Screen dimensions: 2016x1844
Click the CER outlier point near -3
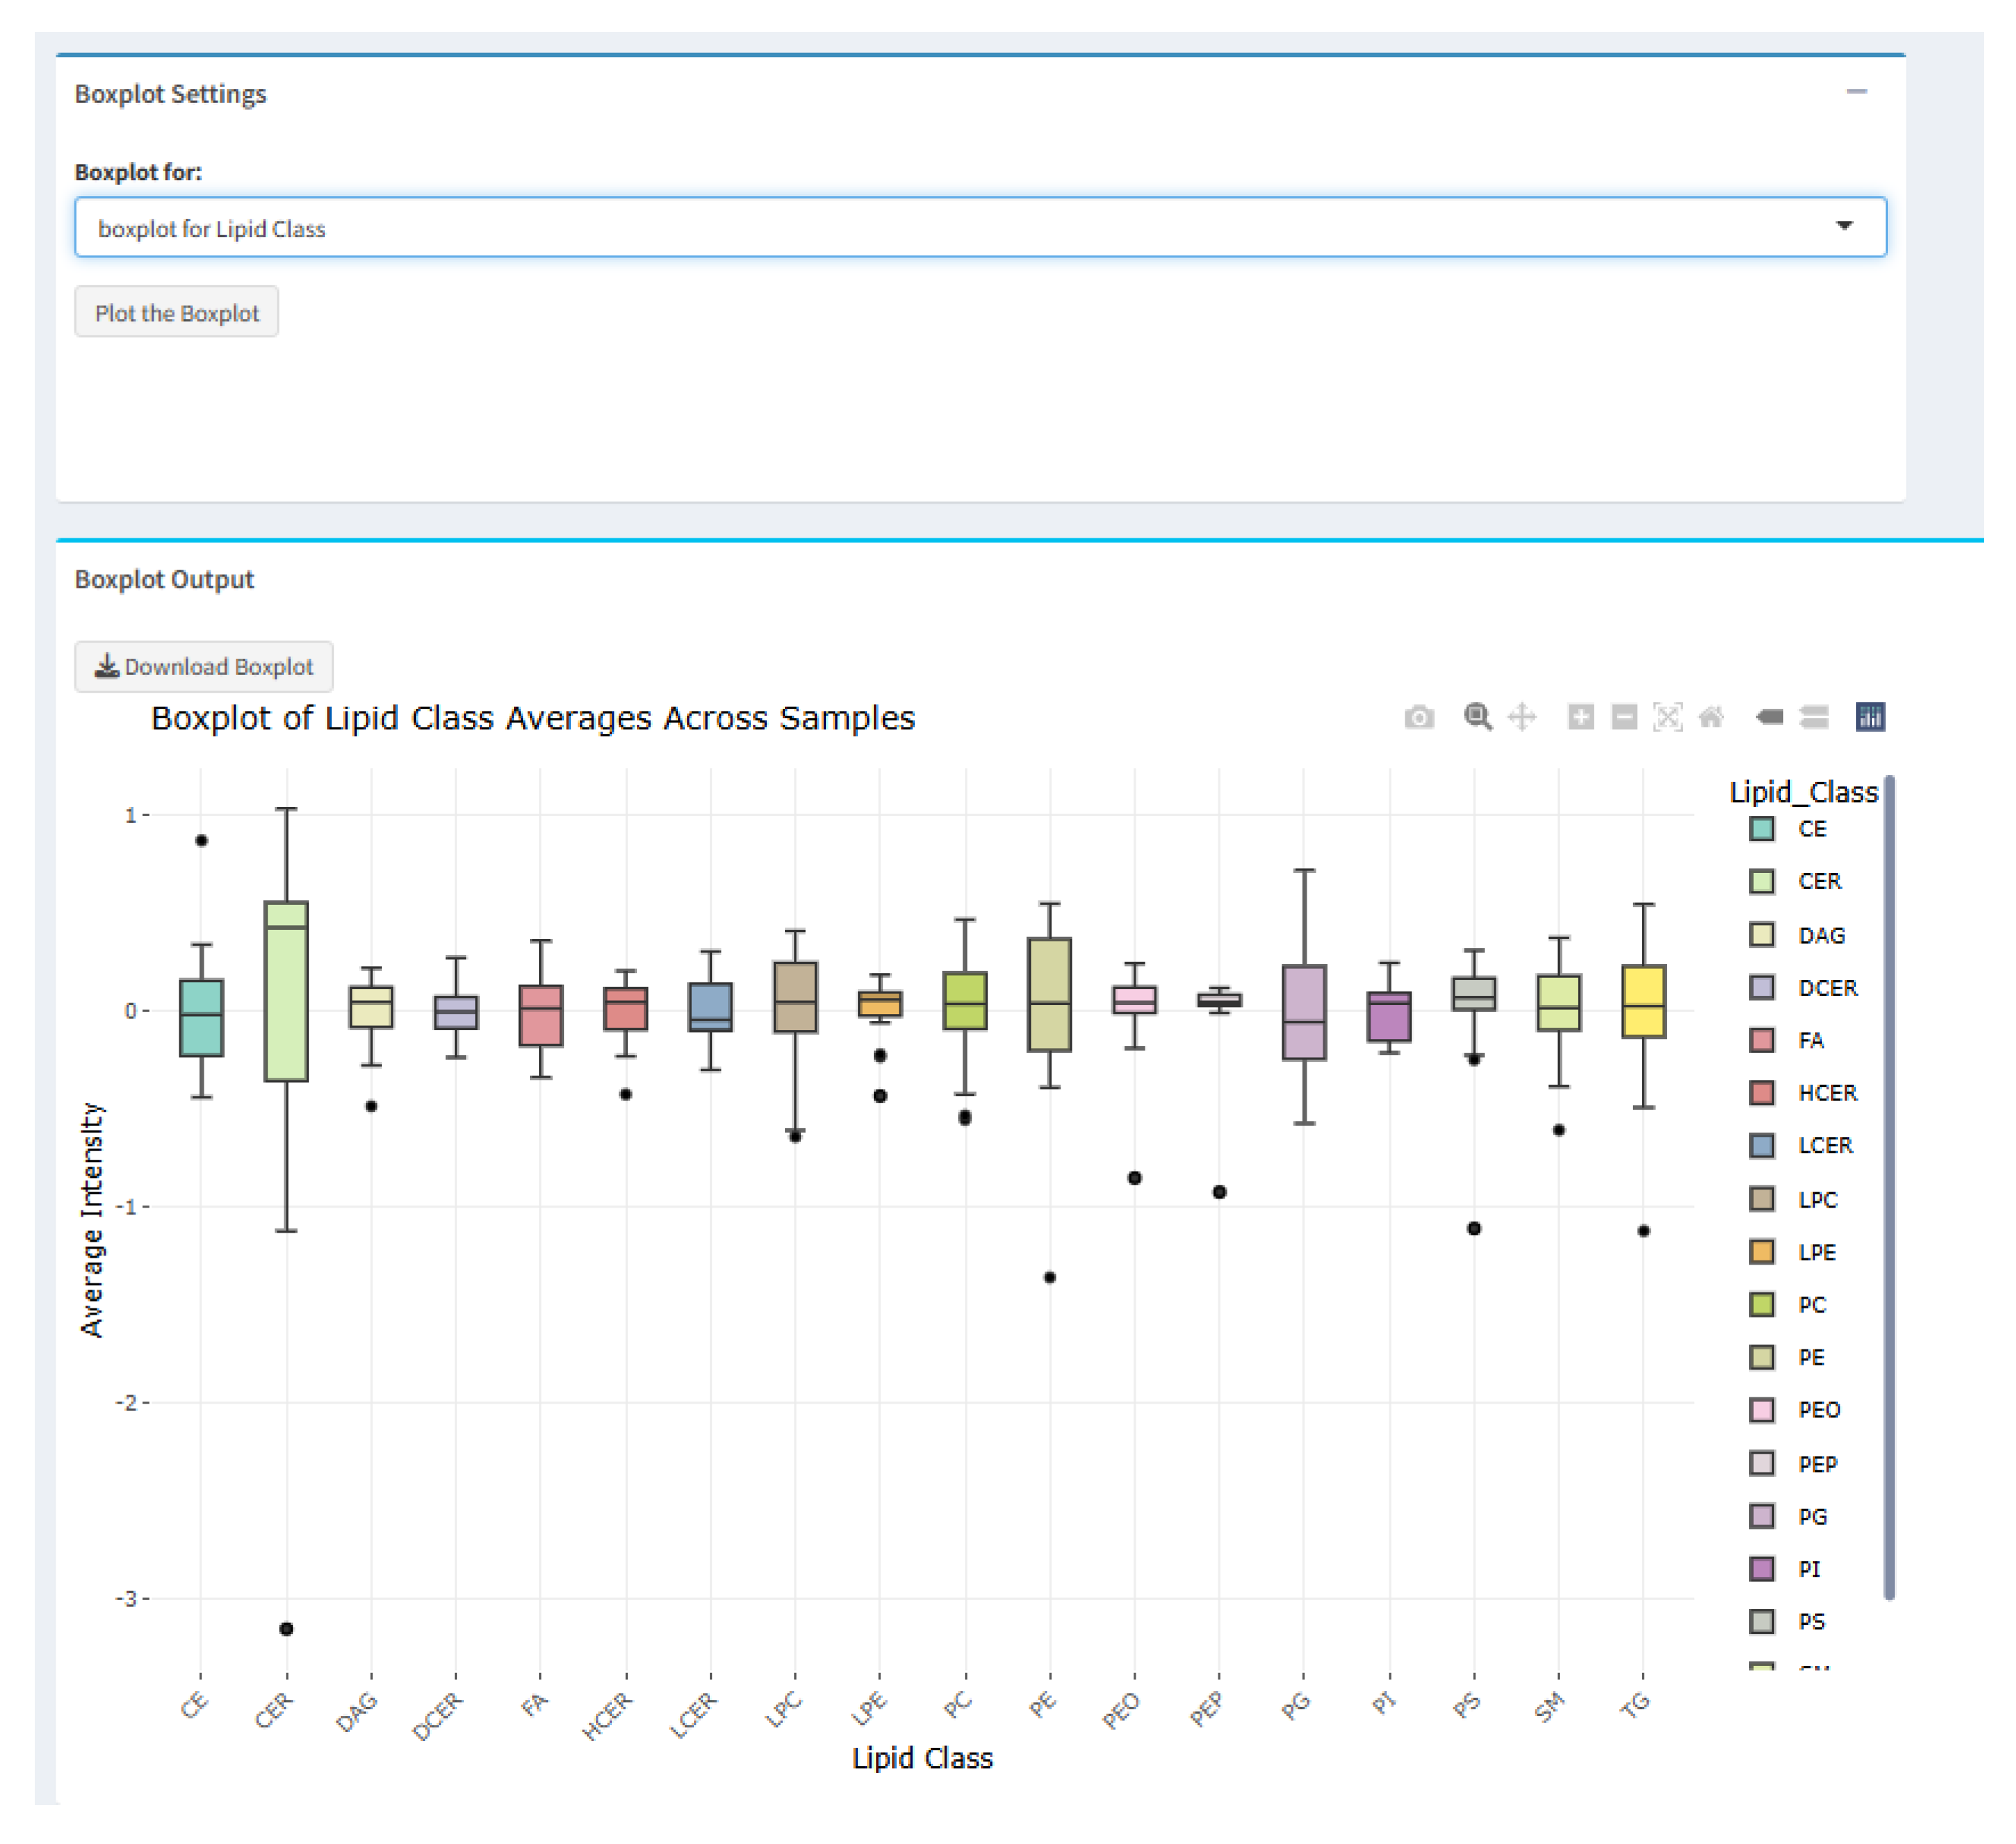pyautogui.click(x=286, y=1629)
